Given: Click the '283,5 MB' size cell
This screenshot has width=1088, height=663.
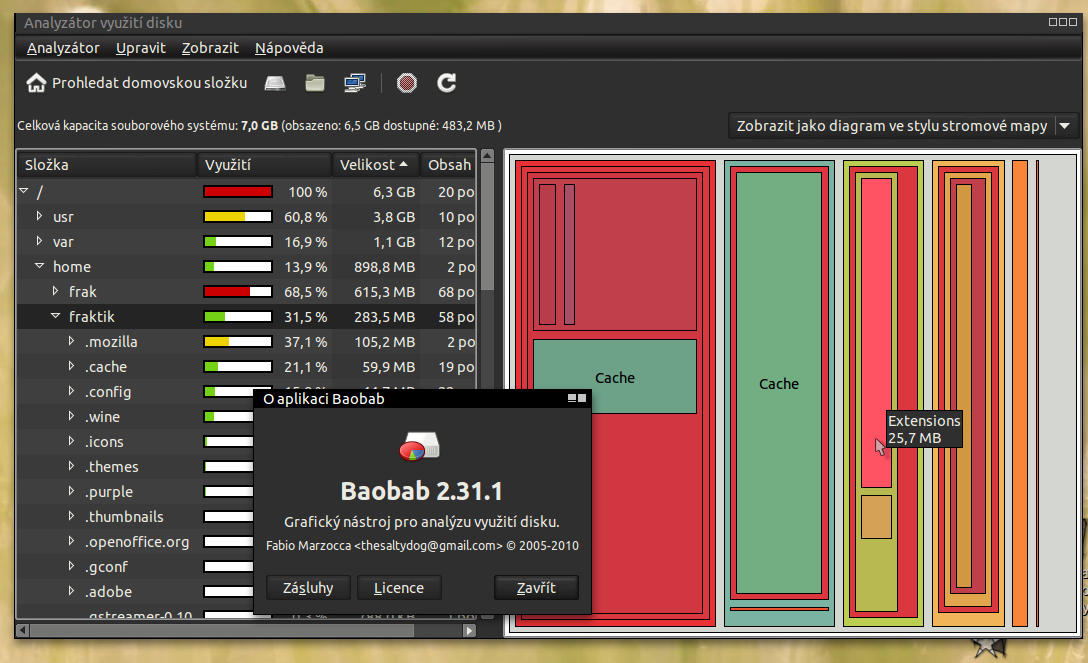Looking at the screenshot, I should (x=384, y=316).
